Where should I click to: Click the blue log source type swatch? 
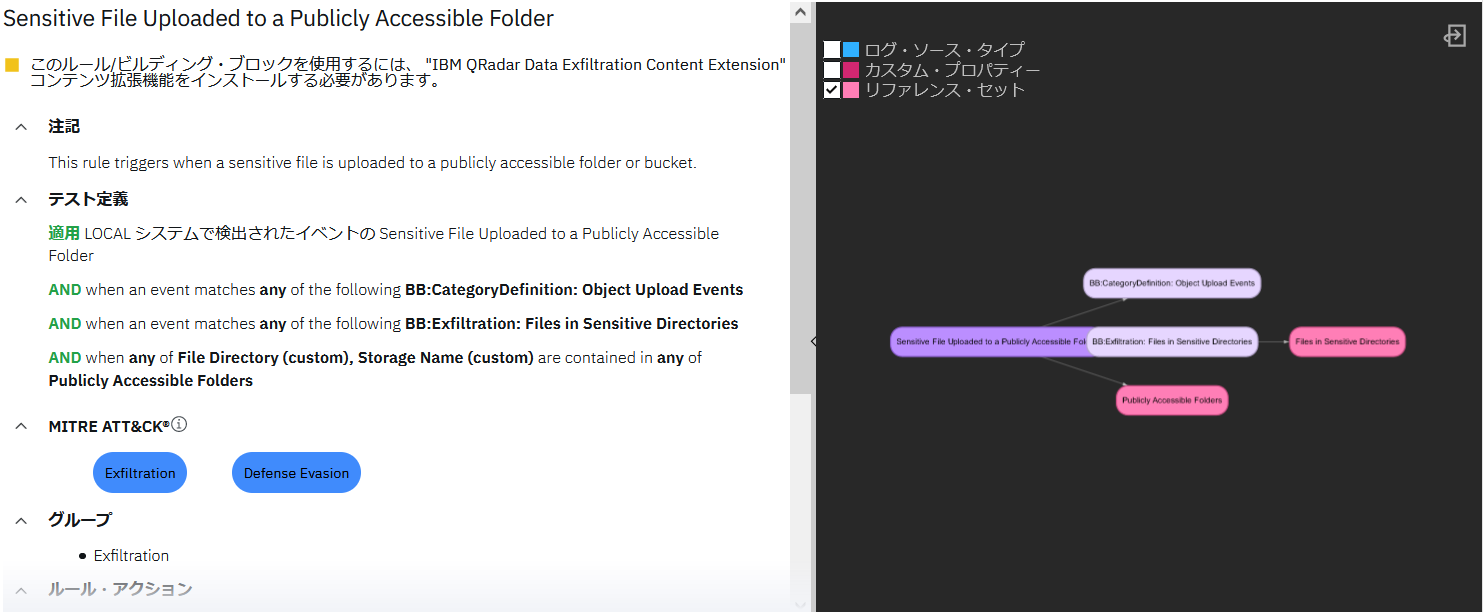tap(851, 49)
